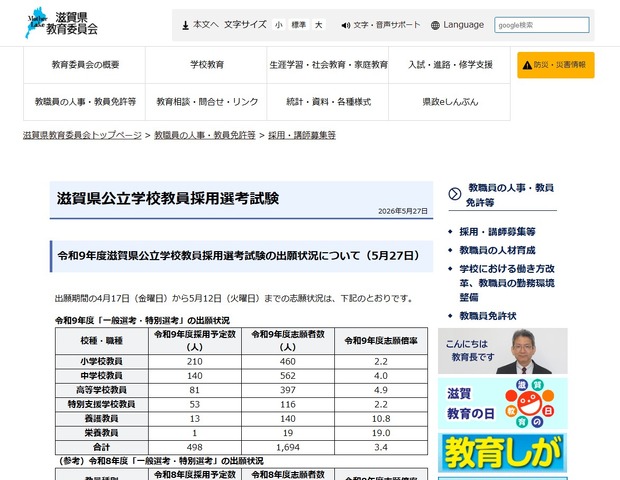Open 統計・資料・各種様式 menu
Viewport: 620px width, 480px height.
pyautogui.click(x=328, y=102)
